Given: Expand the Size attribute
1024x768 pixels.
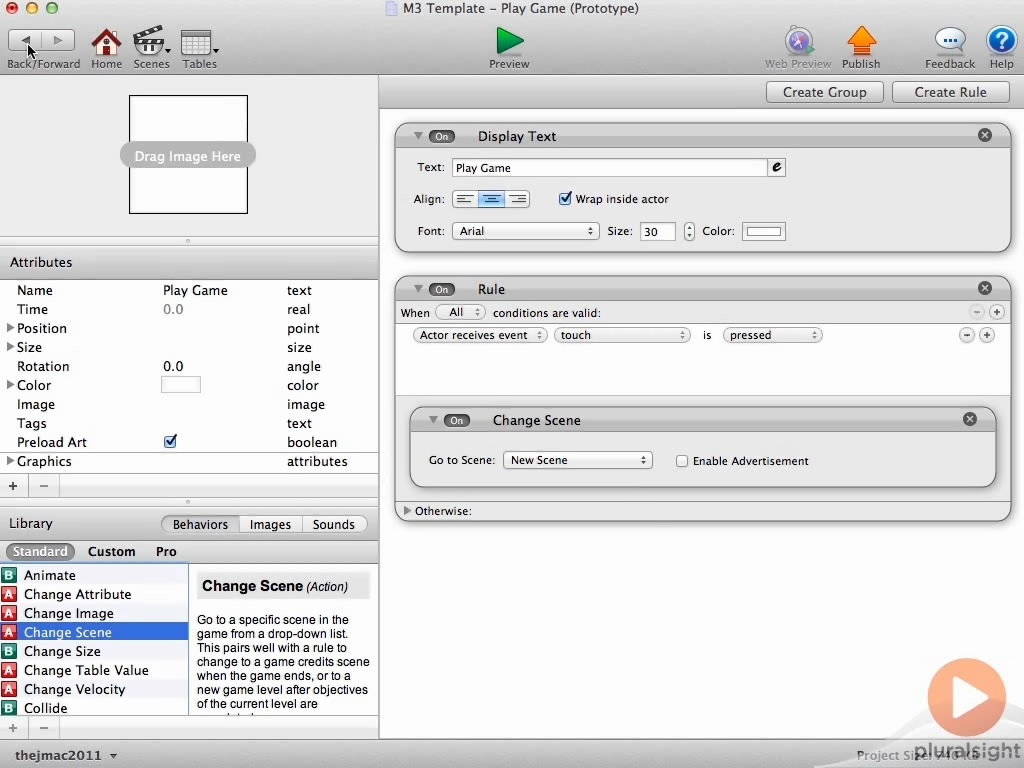Looking at the screenshot, I should coord(10,346).
